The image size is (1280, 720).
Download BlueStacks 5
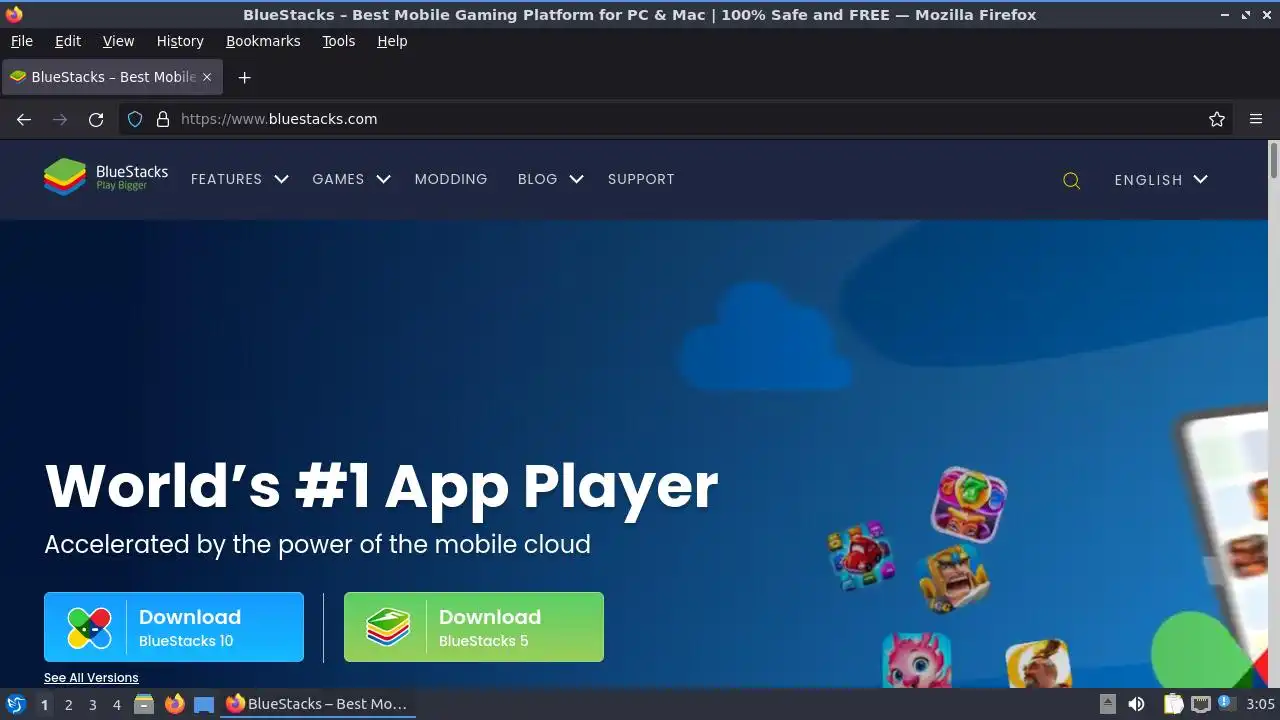(x=474, y=627)
